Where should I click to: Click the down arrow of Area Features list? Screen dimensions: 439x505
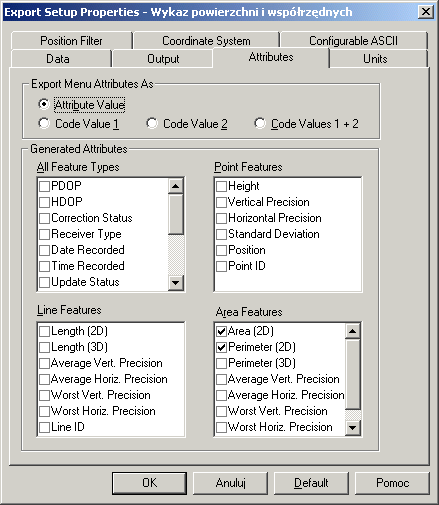353,427
